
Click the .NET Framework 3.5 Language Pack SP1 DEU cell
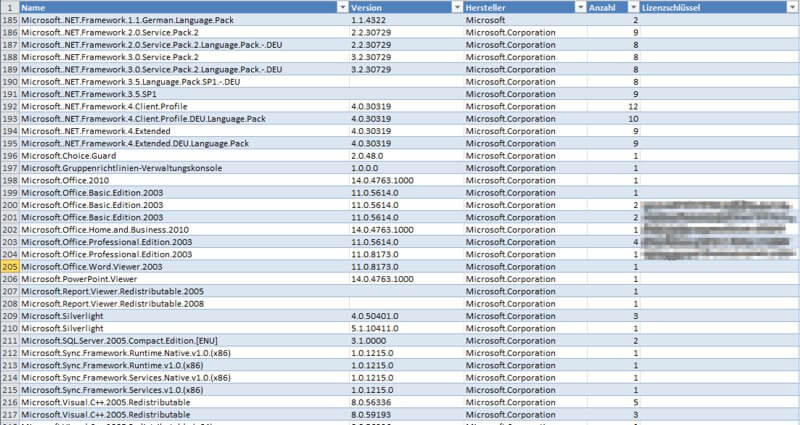[x=184, y=82]
